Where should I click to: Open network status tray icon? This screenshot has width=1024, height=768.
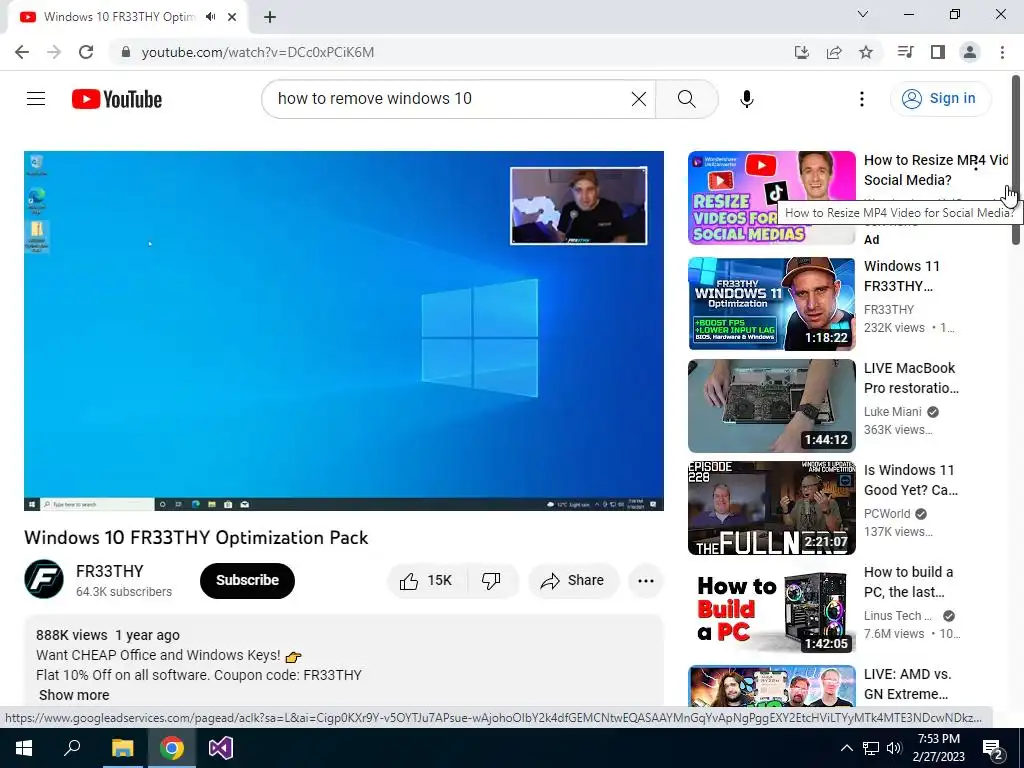coord(871,748)
